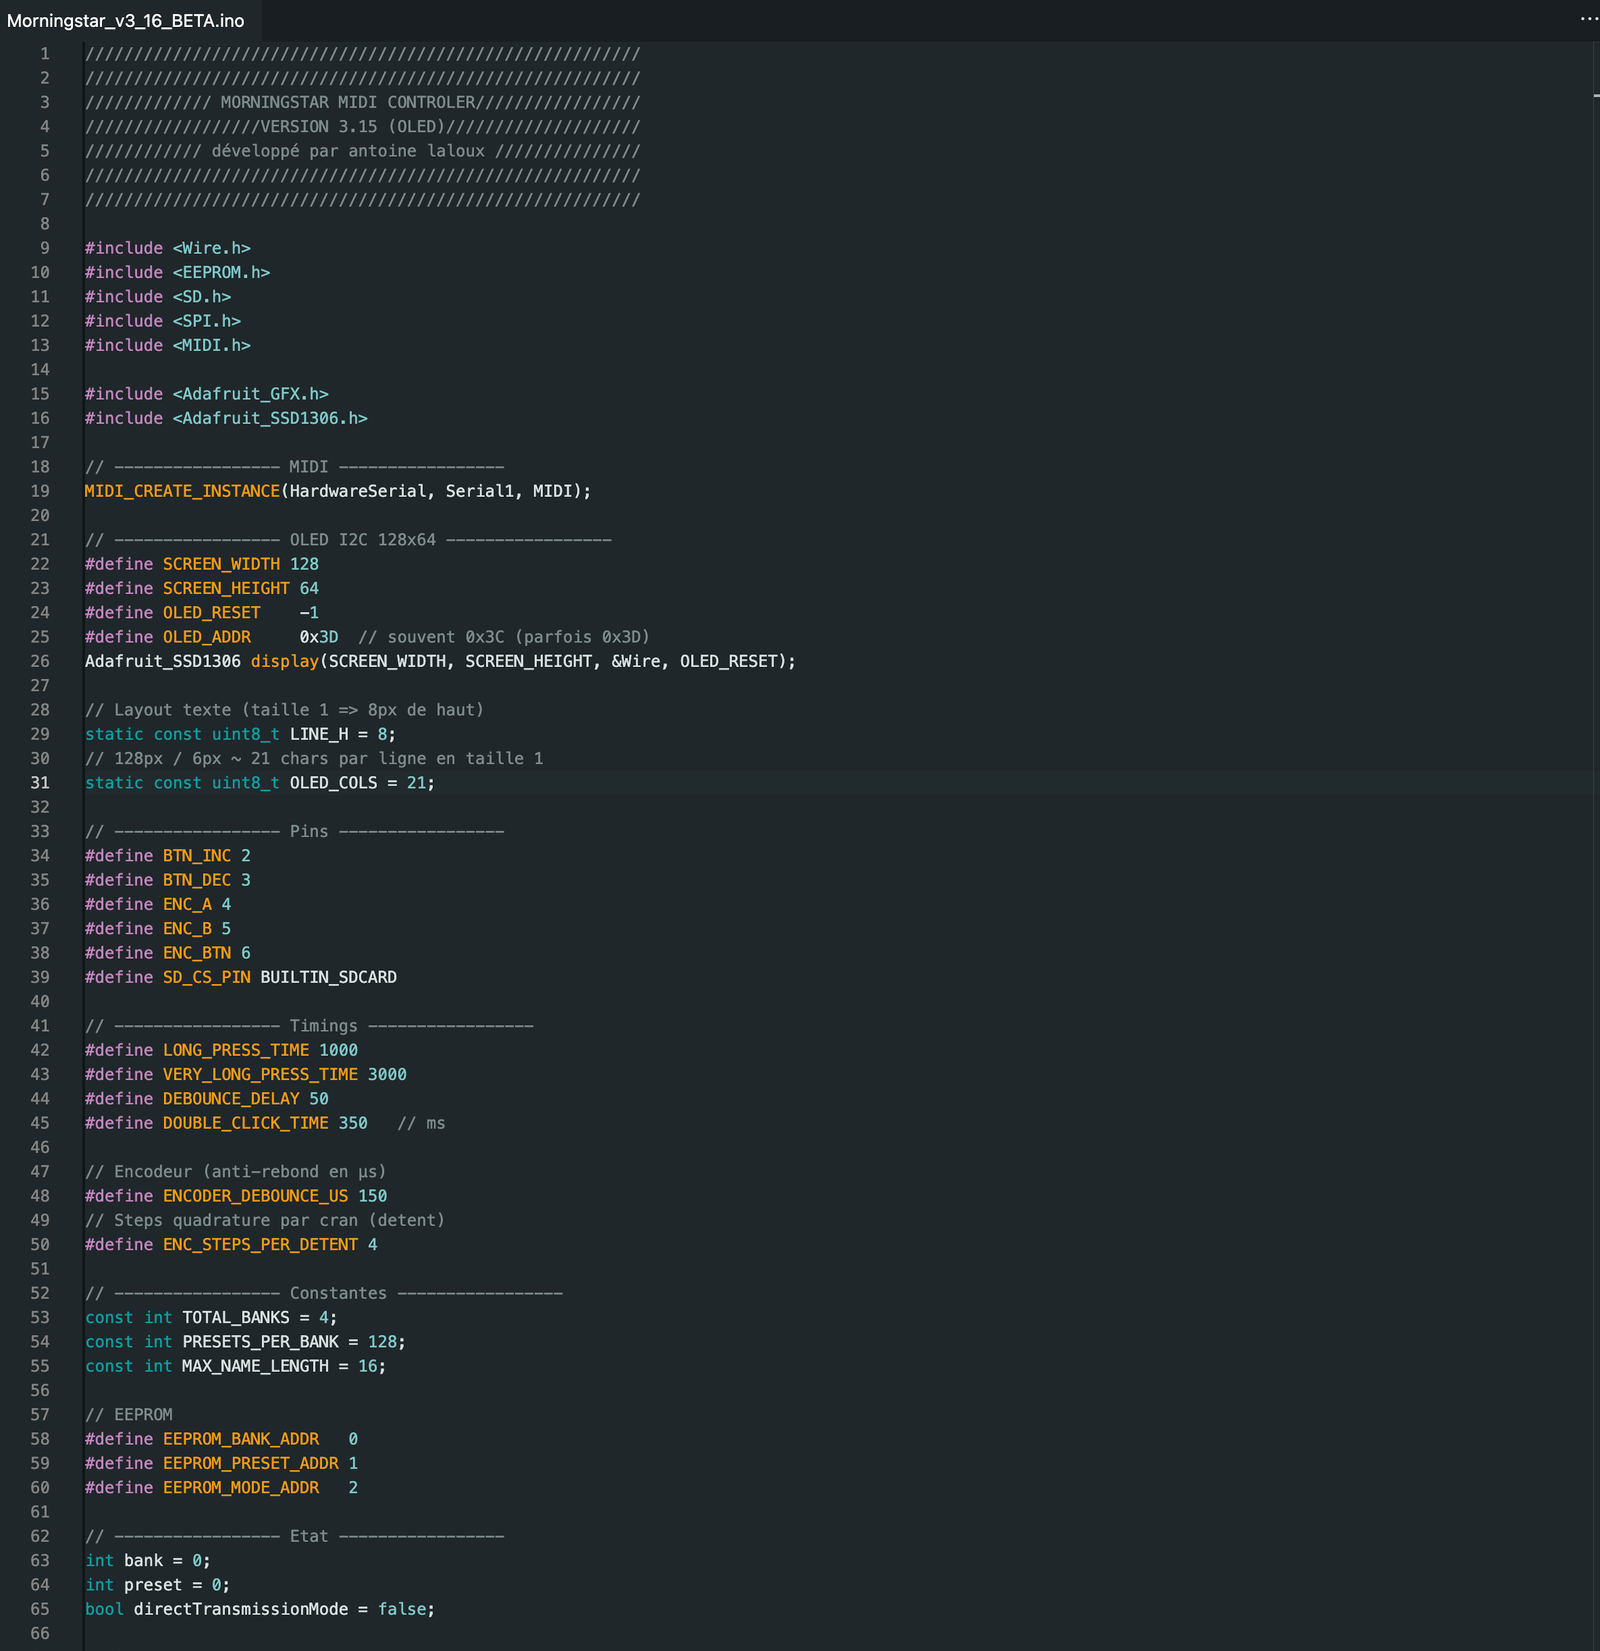This screenshot has width=1600, height=1651.
Task: Click on the <Adafruit_SSD1306.h> include
Action: 270,418
